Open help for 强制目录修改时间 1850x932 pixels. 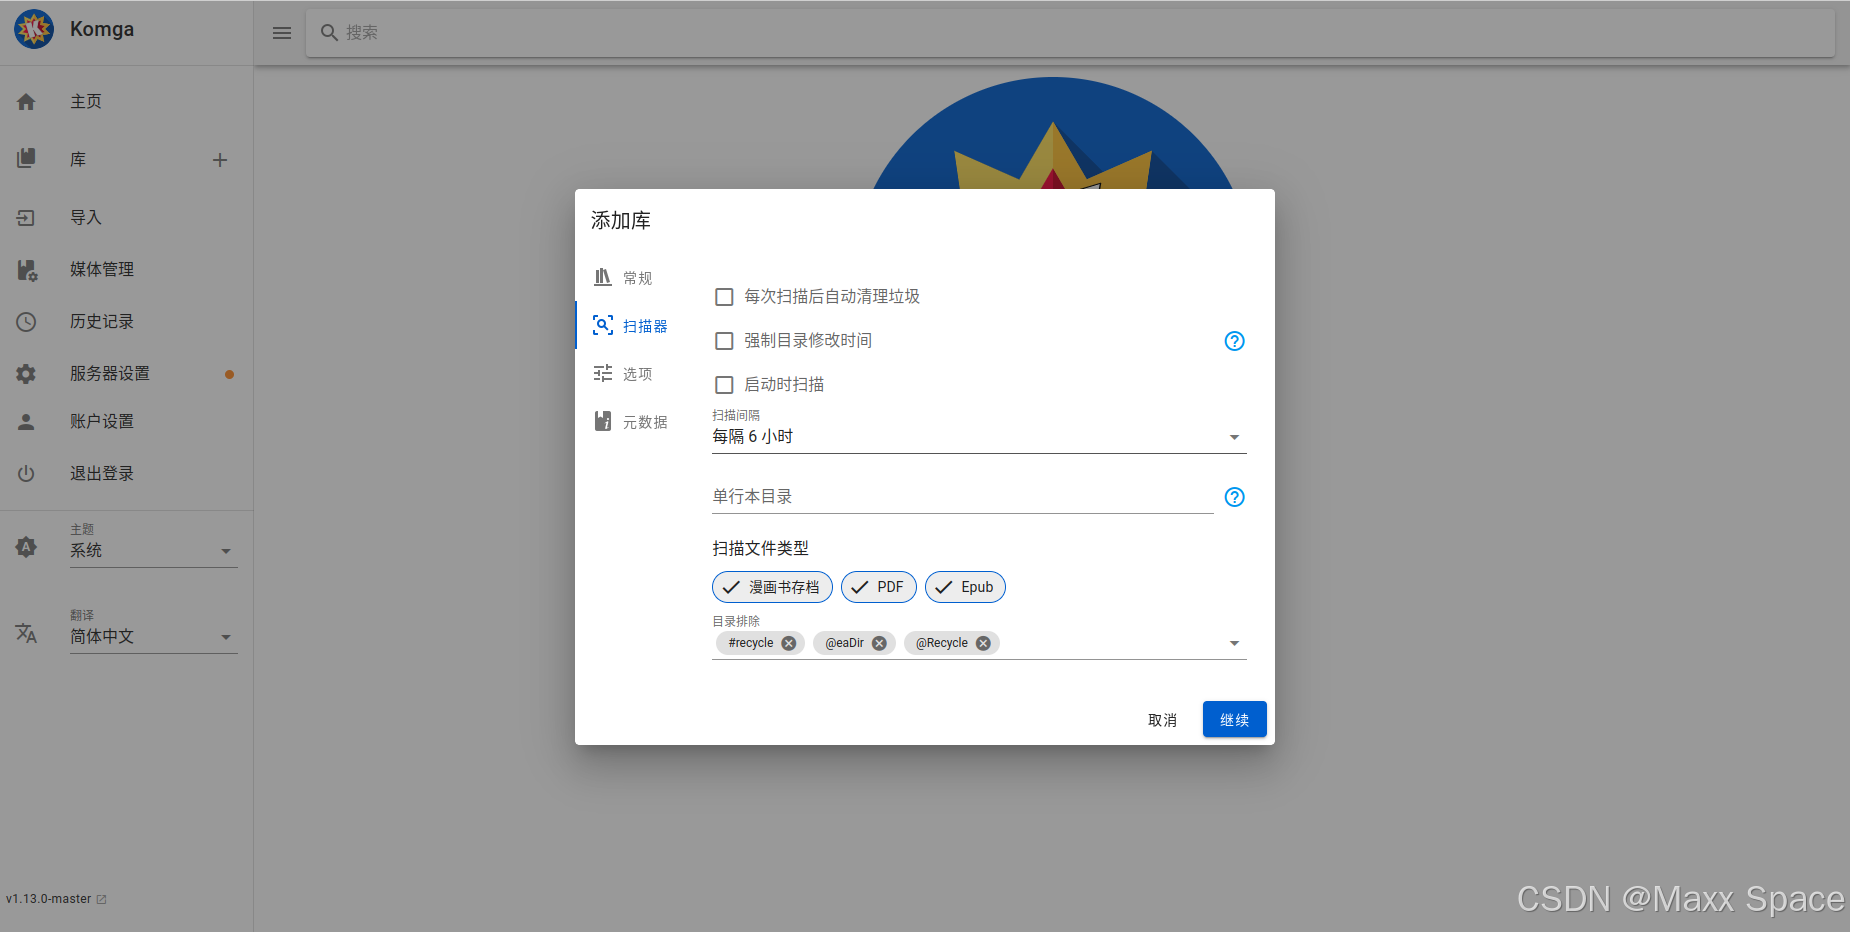tap(1235, 341)
